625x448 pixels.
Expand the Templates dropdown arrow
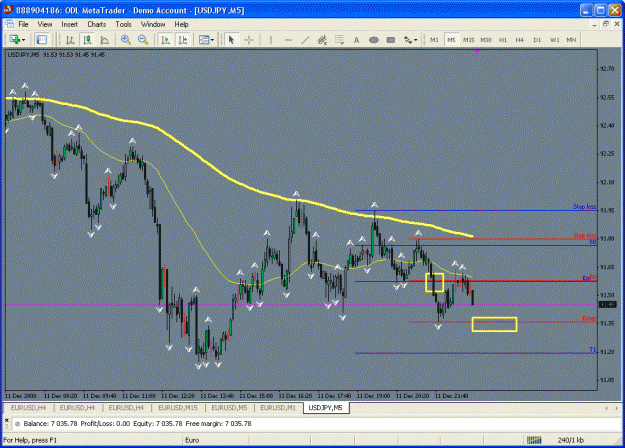point(212,40)
